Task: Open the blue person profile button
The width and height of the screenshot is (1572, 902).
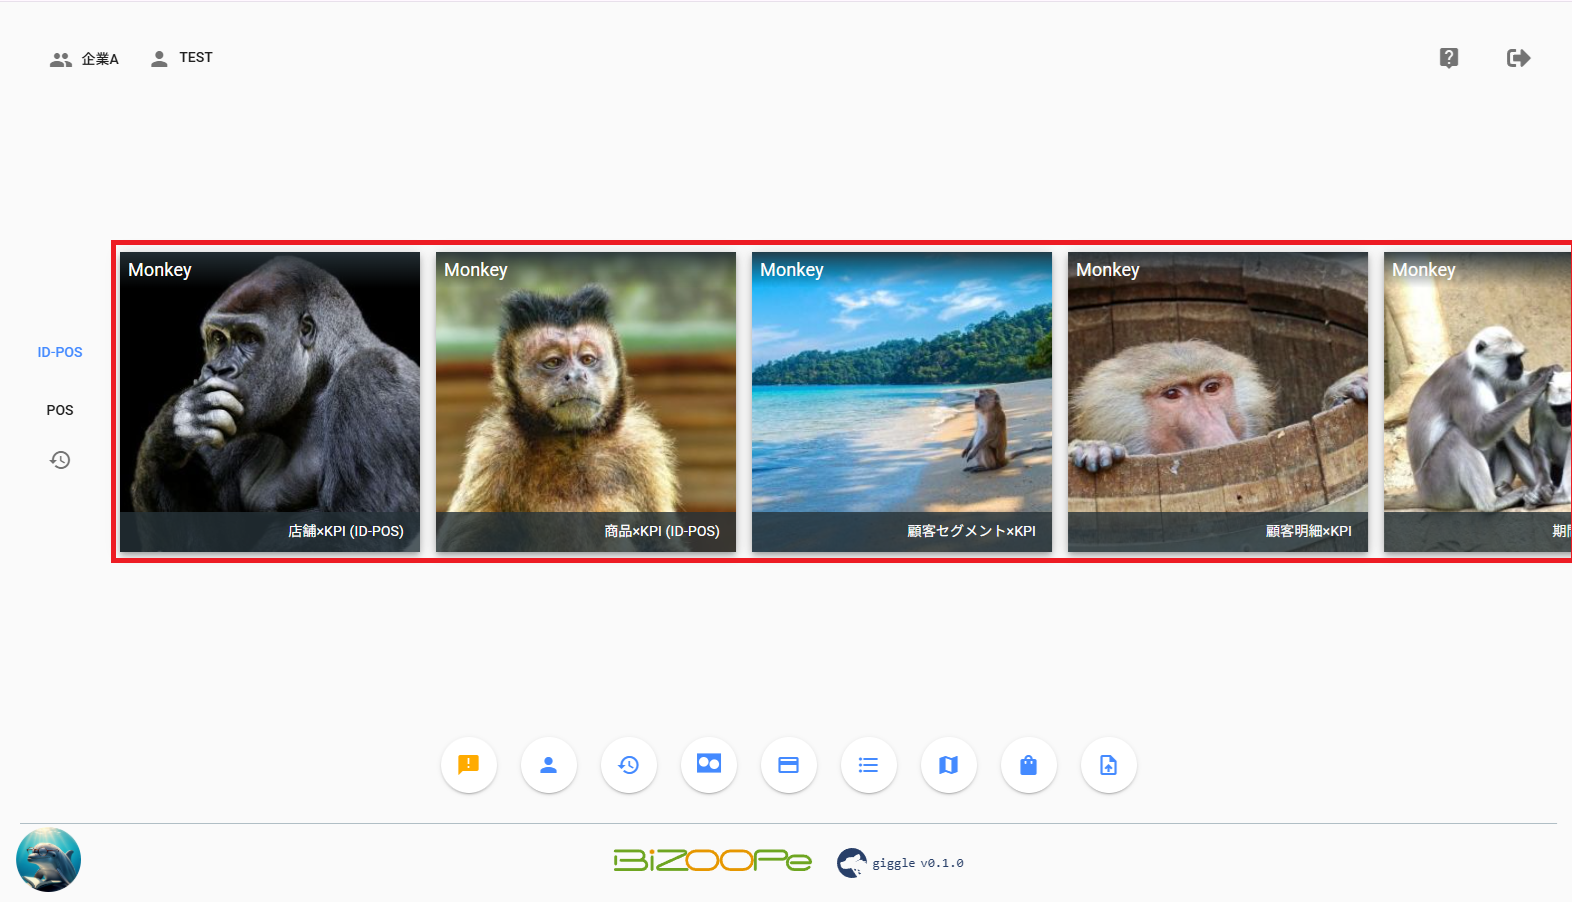Action: [x=548, y=765]
